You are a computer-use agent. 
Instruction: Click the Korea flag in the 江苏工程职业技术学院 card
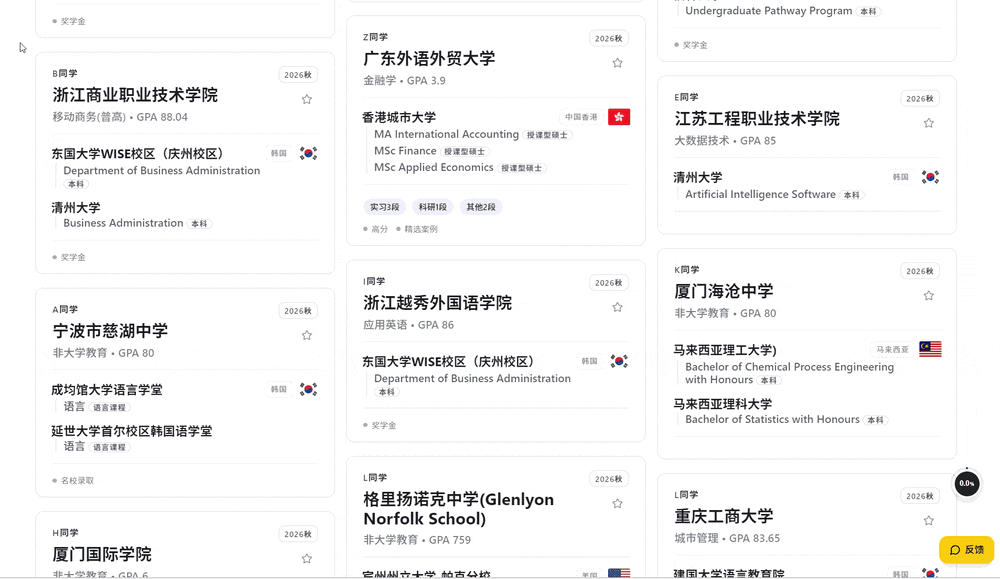coord(930,177)
